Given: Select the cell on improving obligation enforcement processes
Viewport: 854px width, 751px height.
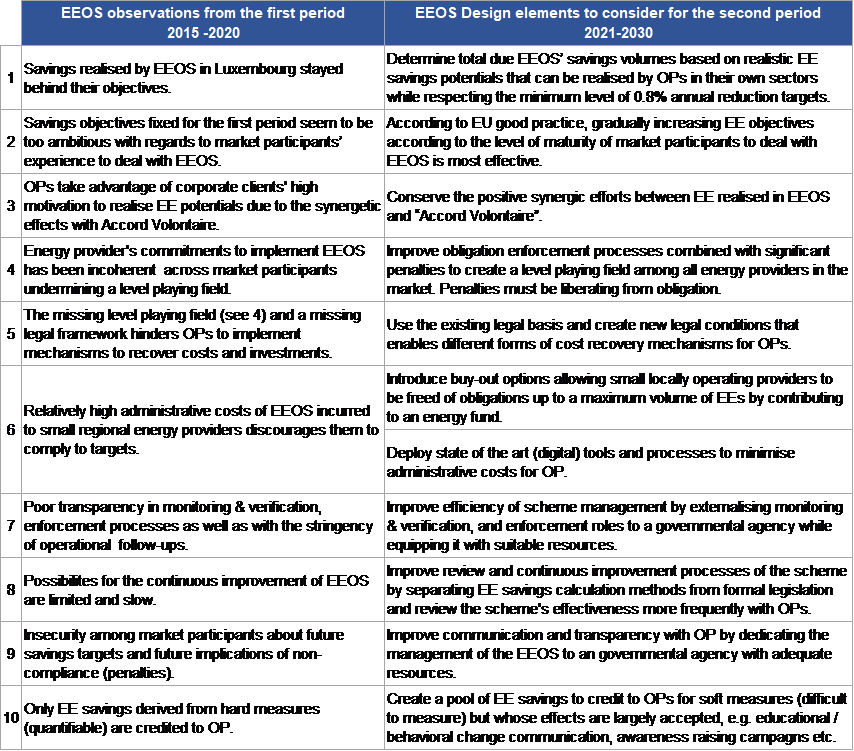Looking at the screenshot, I should [x=619, y=268].
